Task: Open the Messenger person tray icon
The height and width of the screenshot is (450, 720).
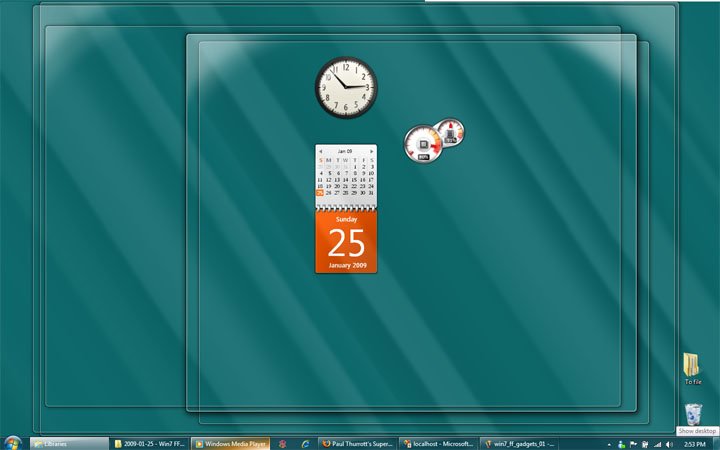Action: tap(622, 444)
